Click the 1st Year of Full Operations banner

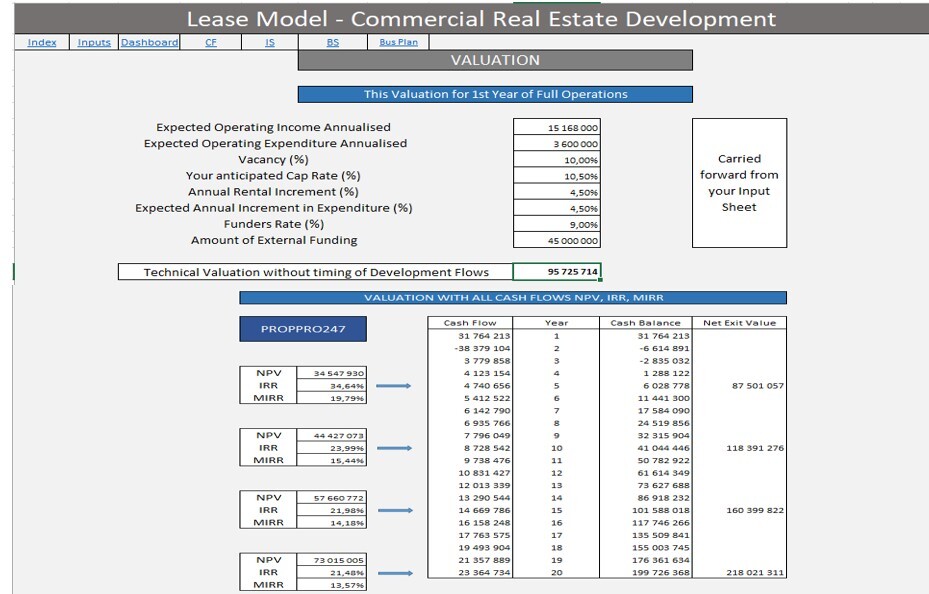pos(494,94)
